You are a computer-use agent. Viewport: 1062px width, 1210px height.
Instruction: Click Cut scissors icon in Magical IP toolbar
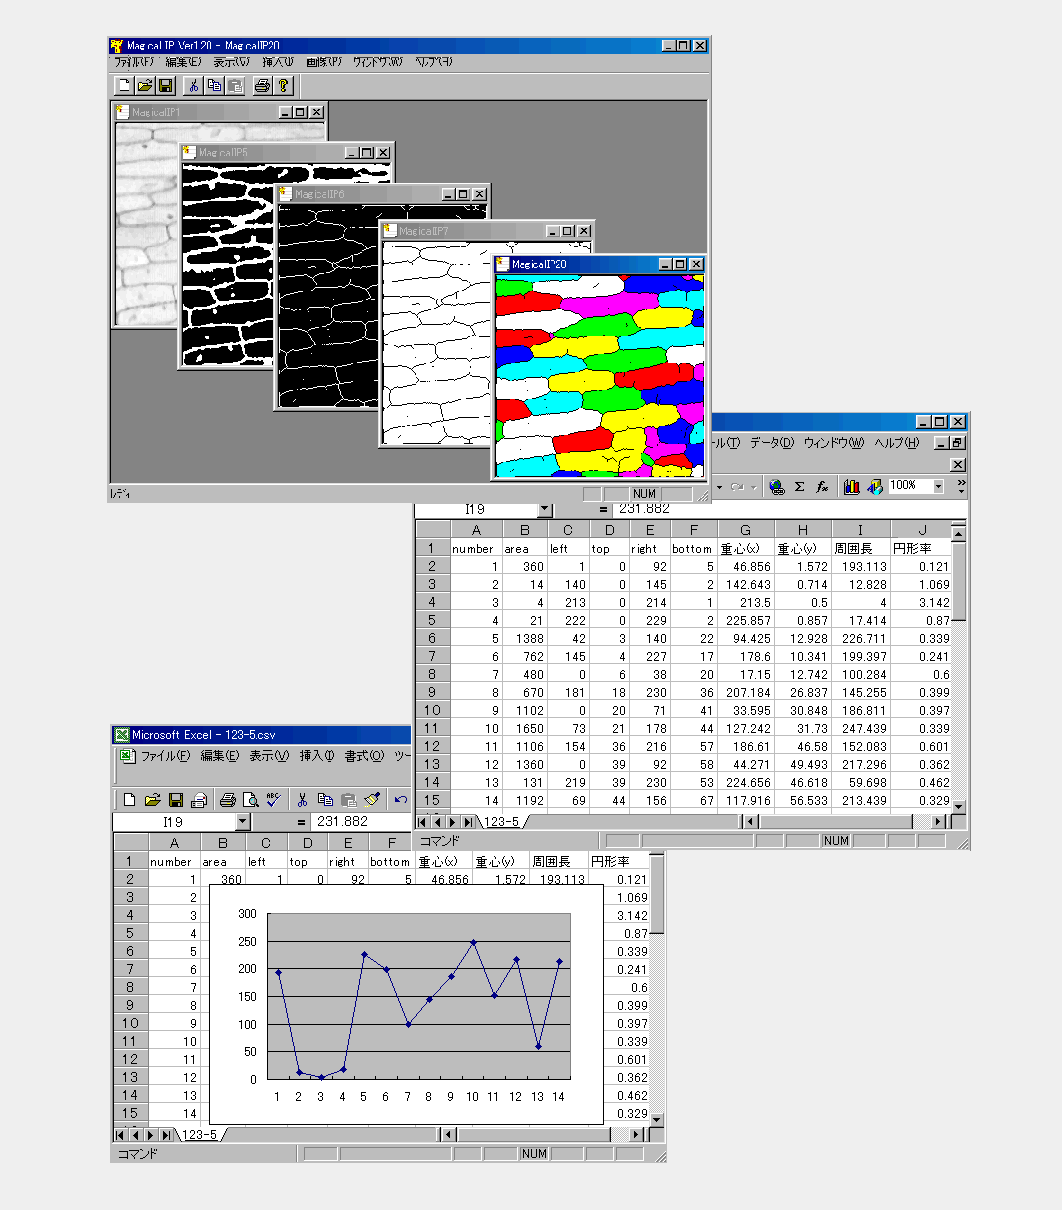[x=193, y=86]
